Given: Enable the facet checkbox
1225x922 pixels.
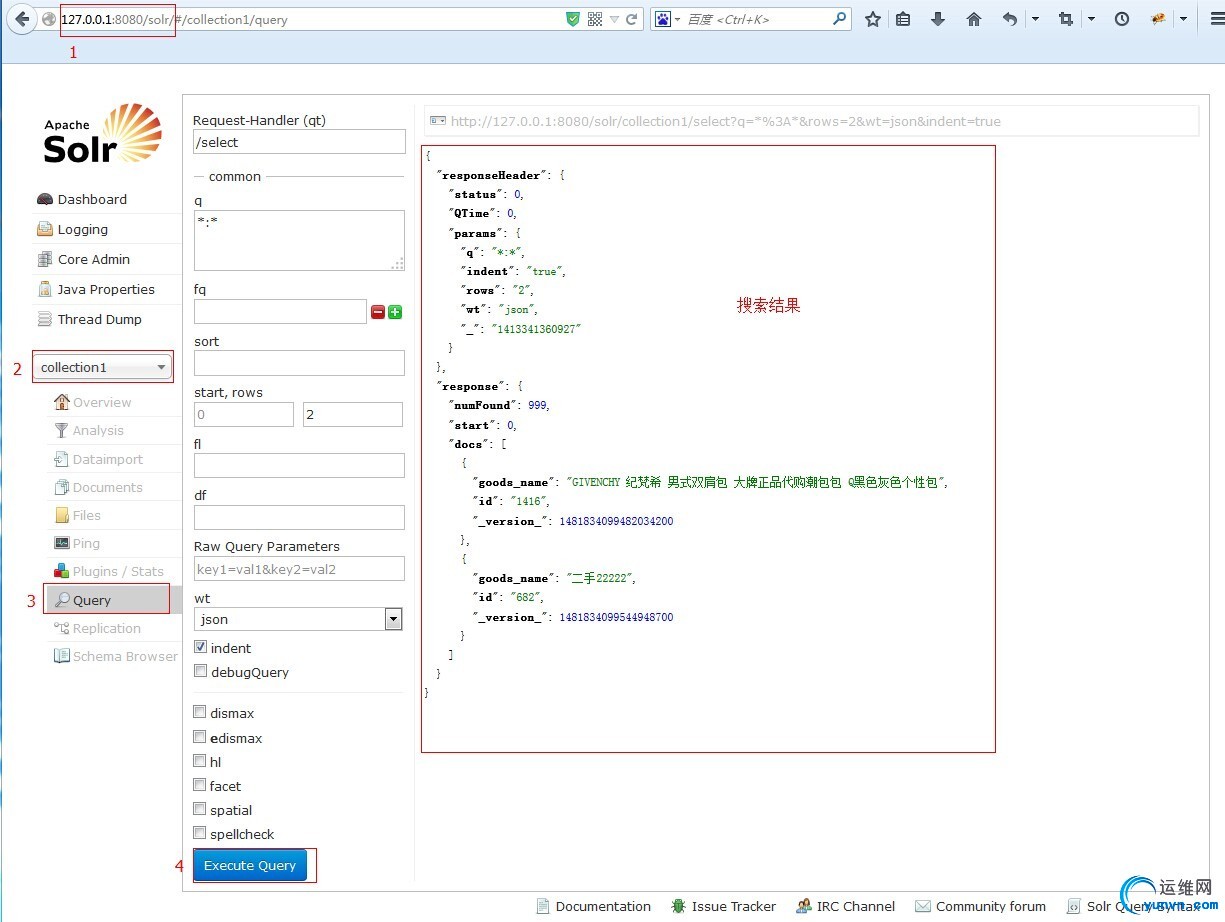Looking at the screenshot, I should pos(201,785).
